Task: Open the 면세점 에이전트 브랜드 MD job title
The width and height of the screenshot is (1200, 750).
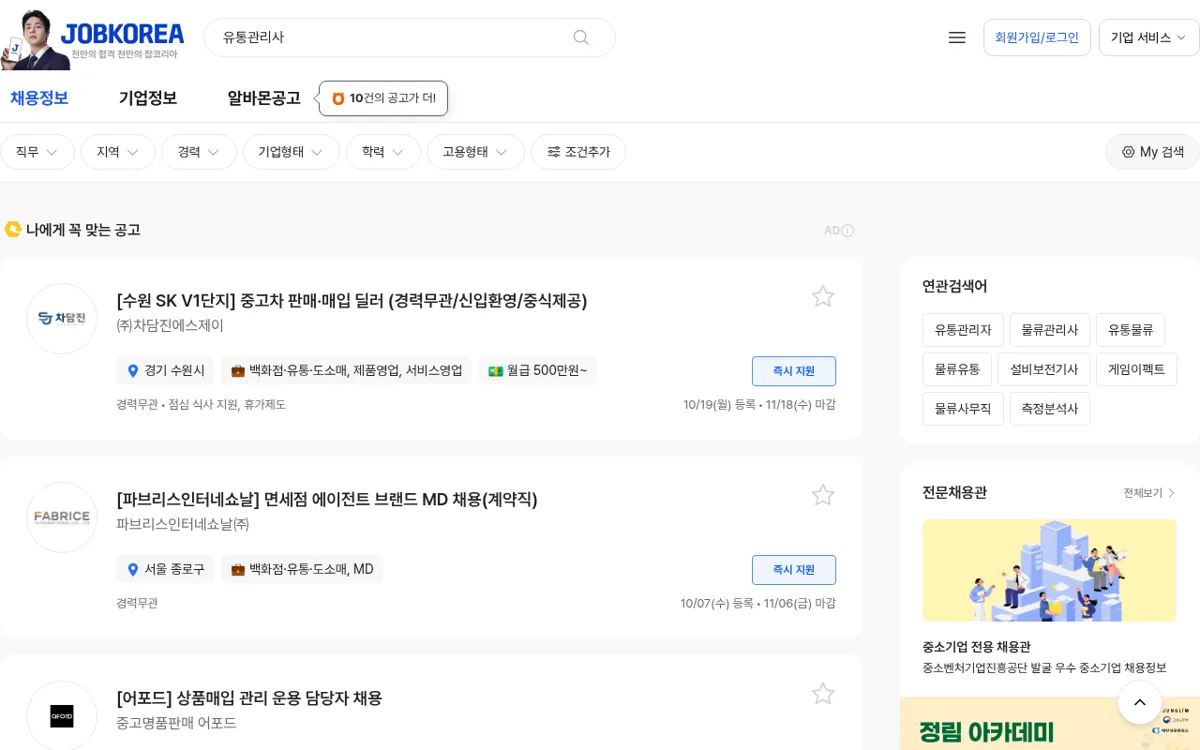Action: [x=327, y=499]
